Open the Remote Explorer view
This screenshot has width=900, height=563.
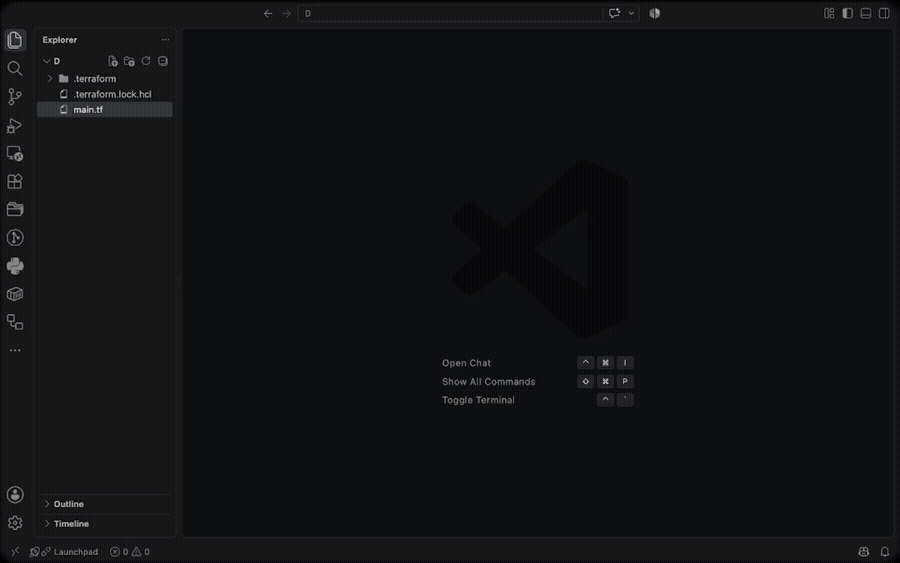click(15, 153)
